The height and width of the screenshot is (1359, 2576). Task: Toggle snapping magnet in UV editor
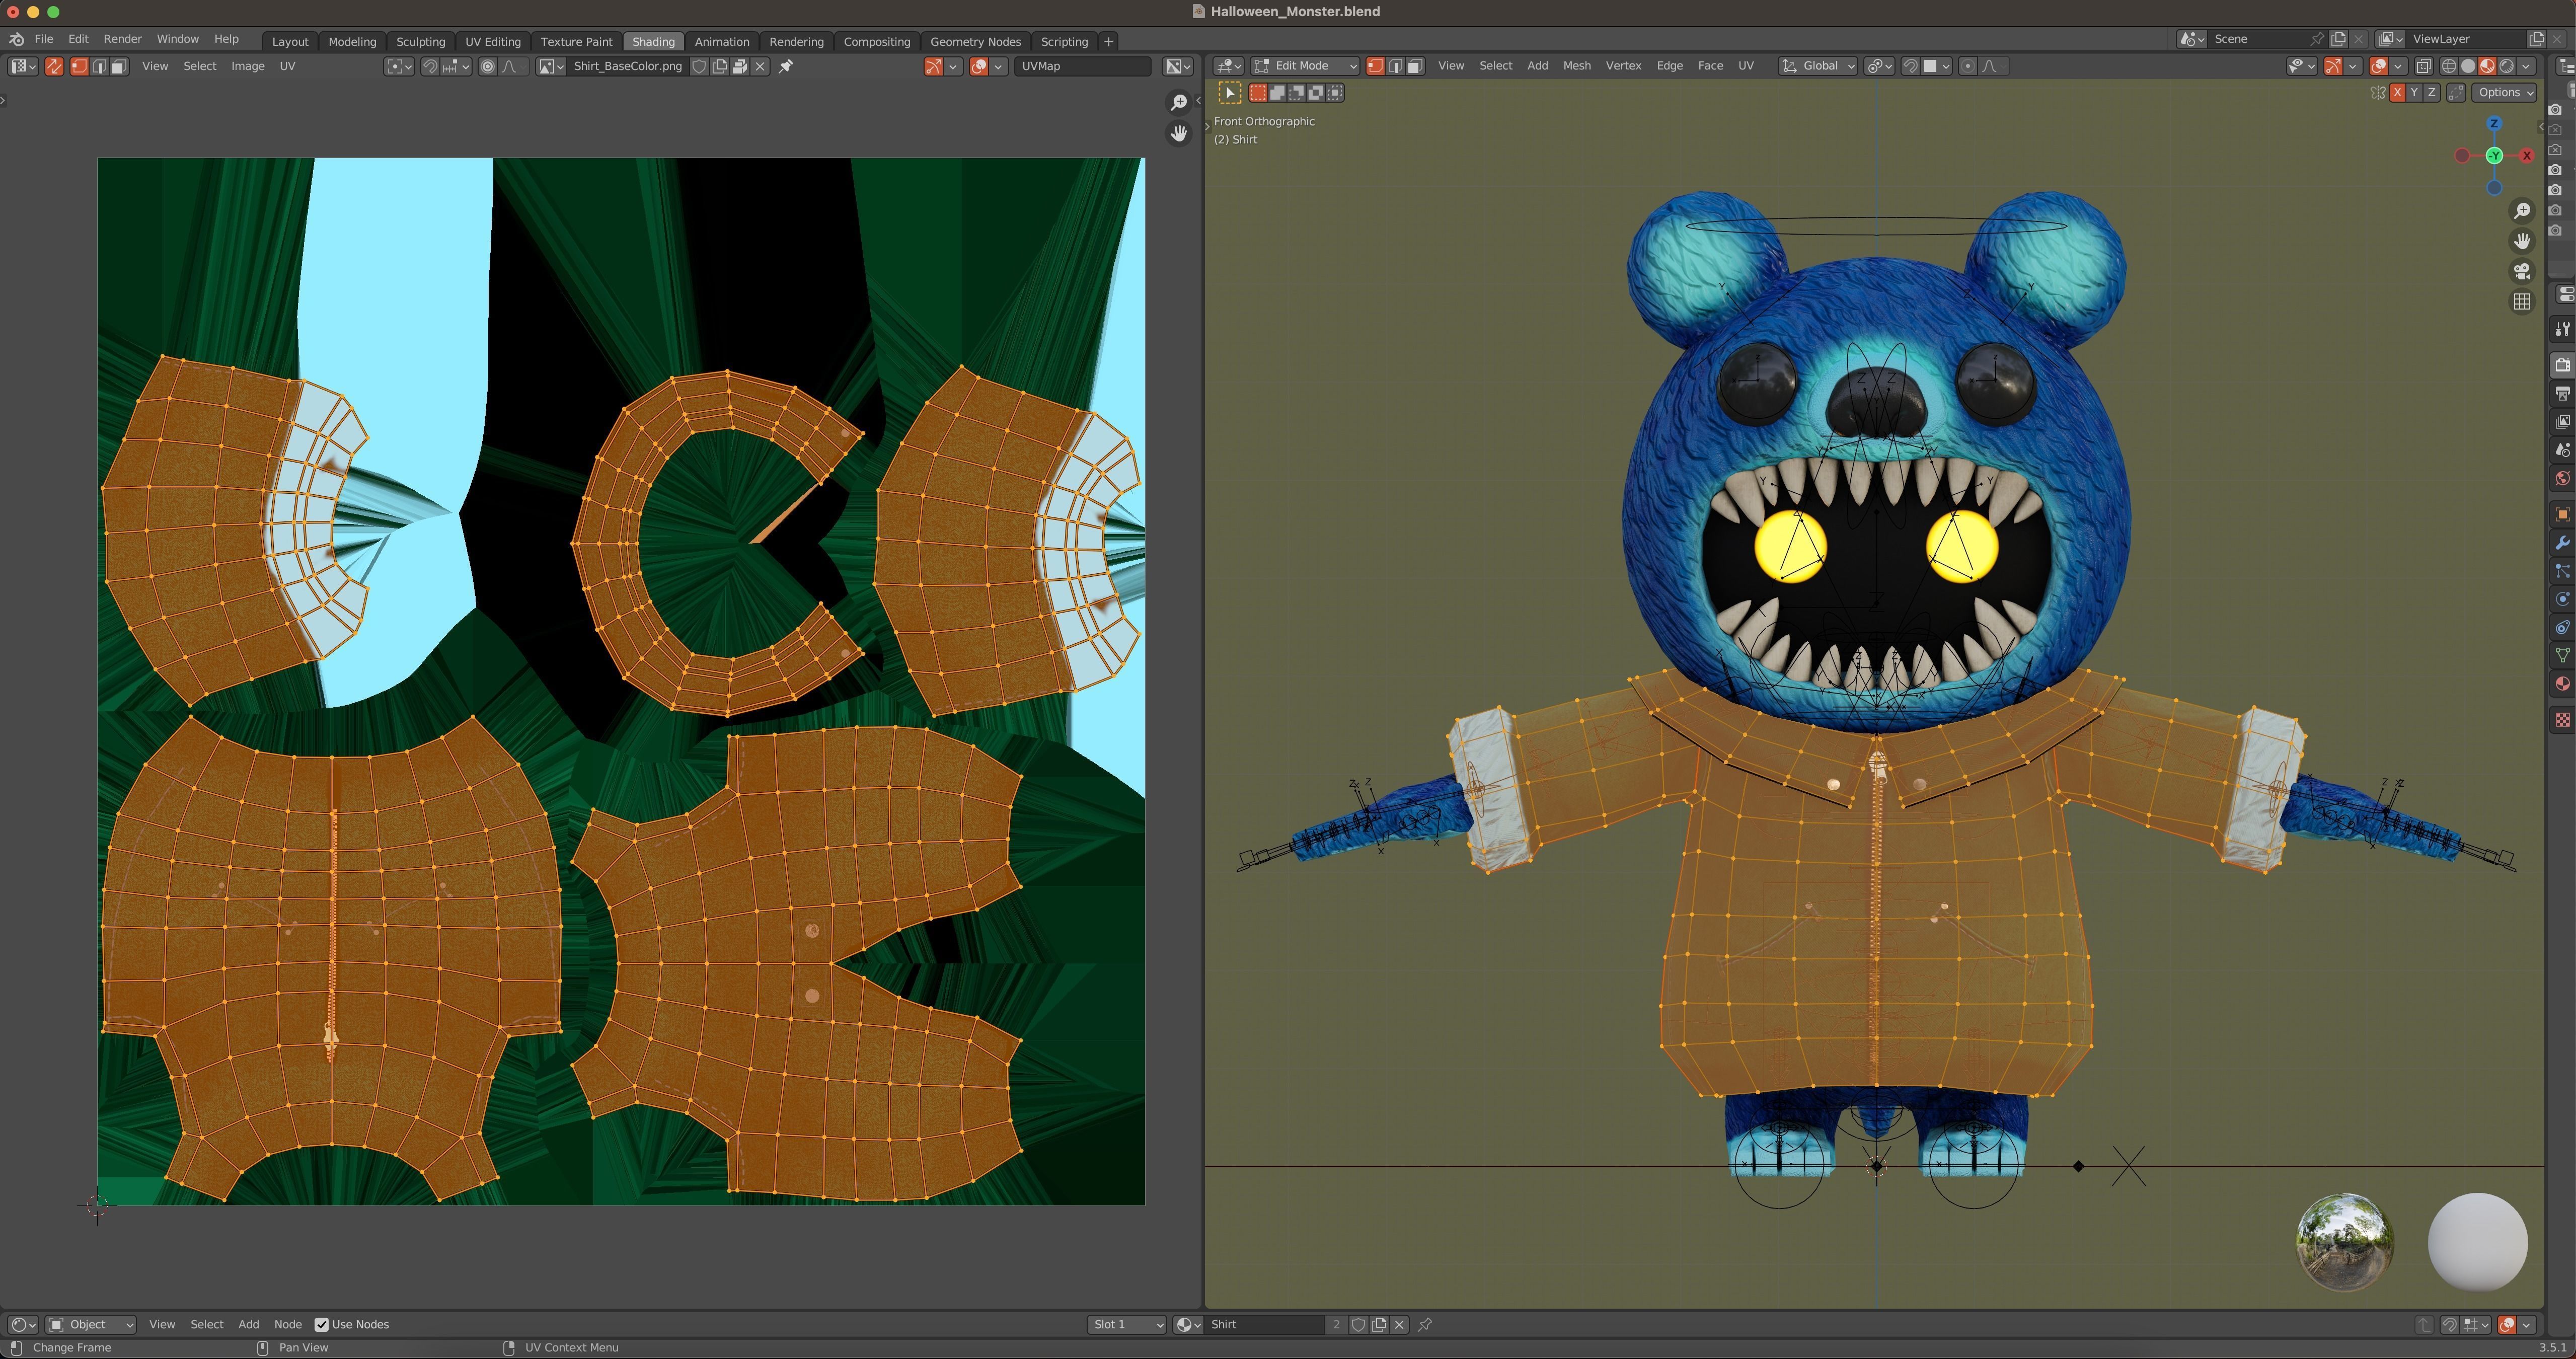(430, 66)
